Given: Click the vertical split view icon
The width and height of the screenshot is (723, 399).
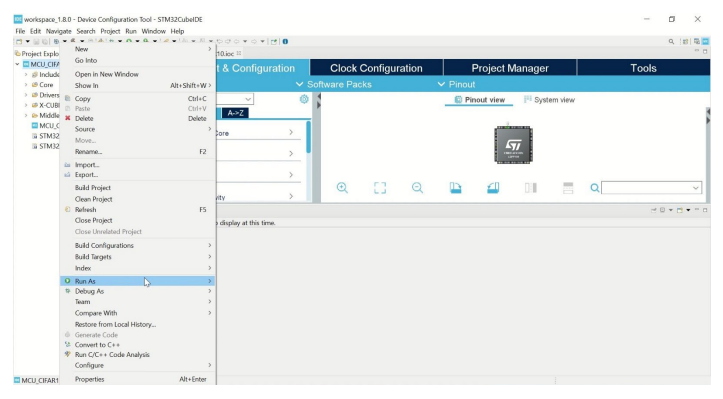Looking at the screenshot, I should point(531,188).
